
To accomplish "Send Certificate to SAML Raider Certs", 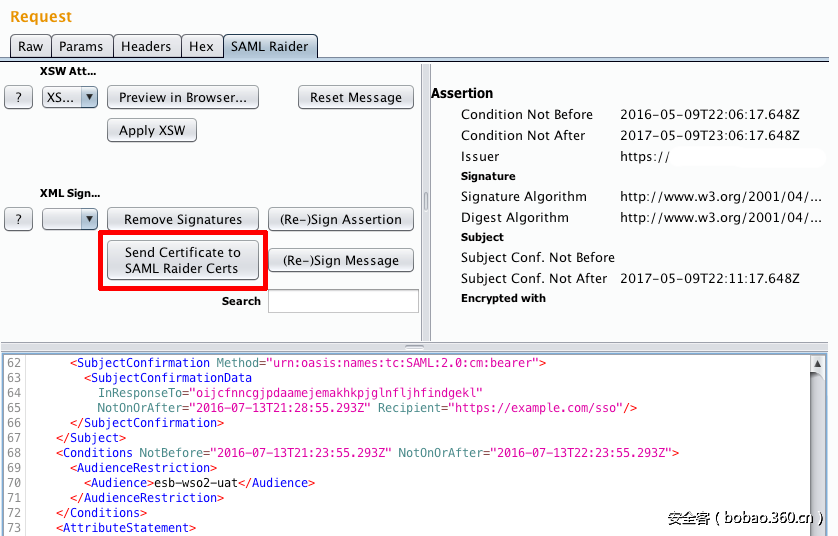I will (182, 260).
